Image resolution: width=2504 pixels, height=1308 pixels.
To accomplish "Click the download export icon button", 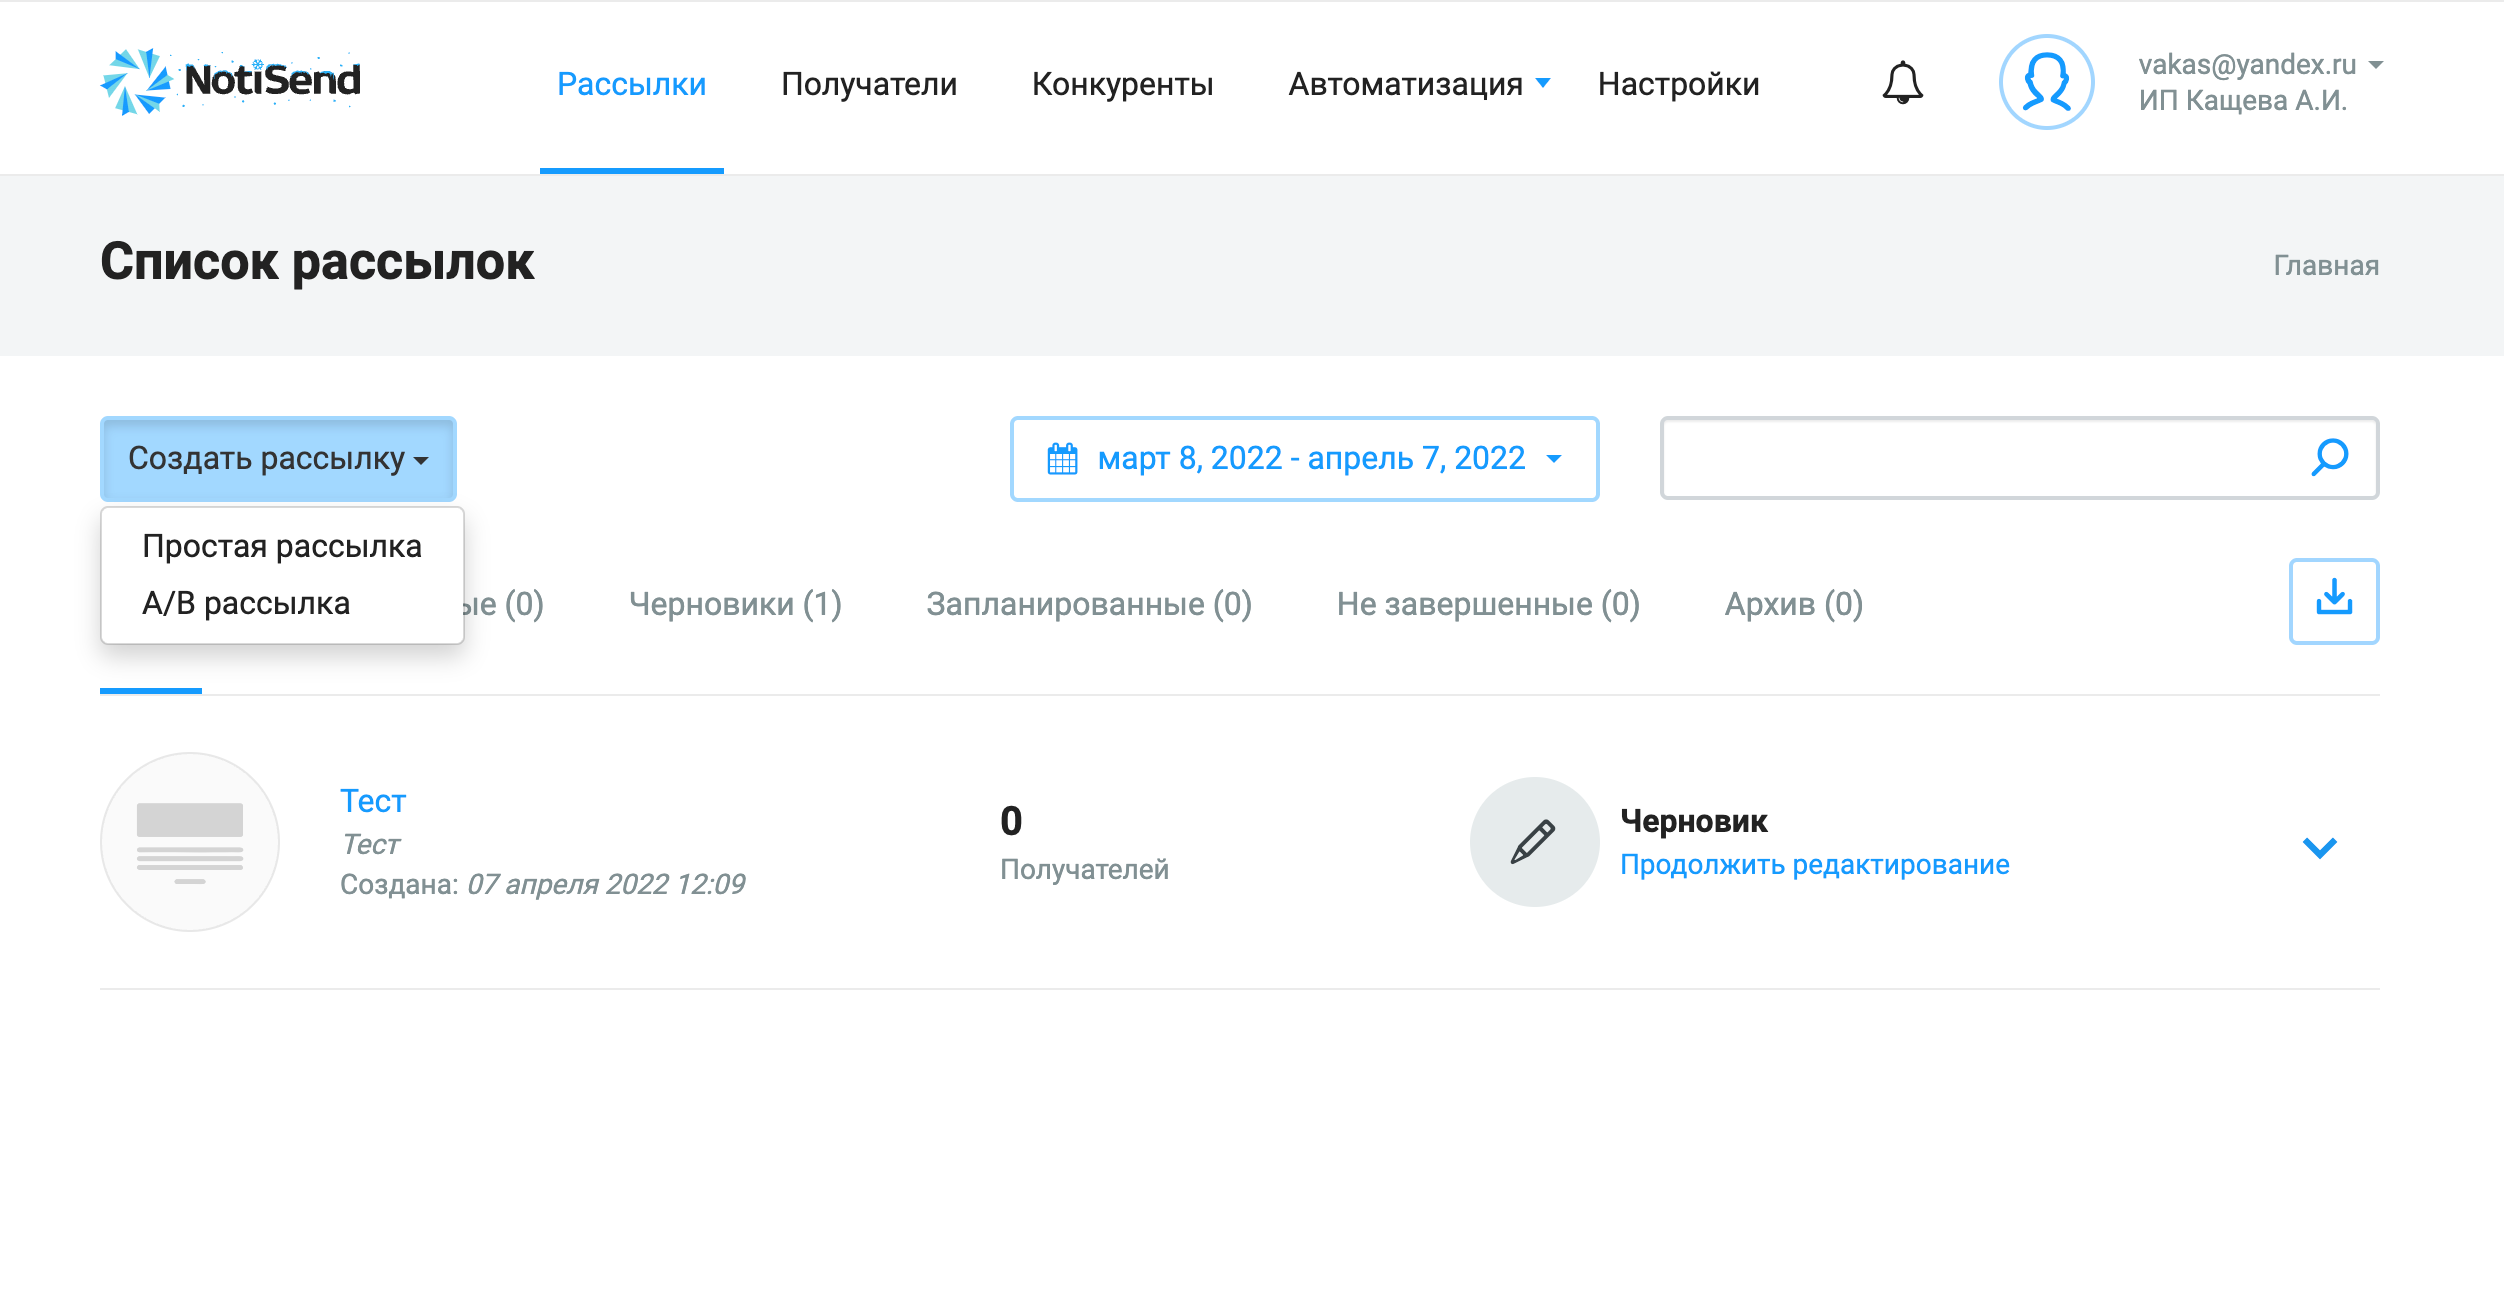I will coord(2334,601).
